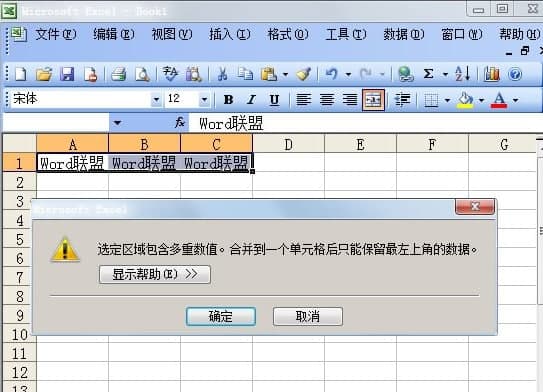Click the column D header
Viewport: 543px width, 392px height.
[x=288, y=144]
